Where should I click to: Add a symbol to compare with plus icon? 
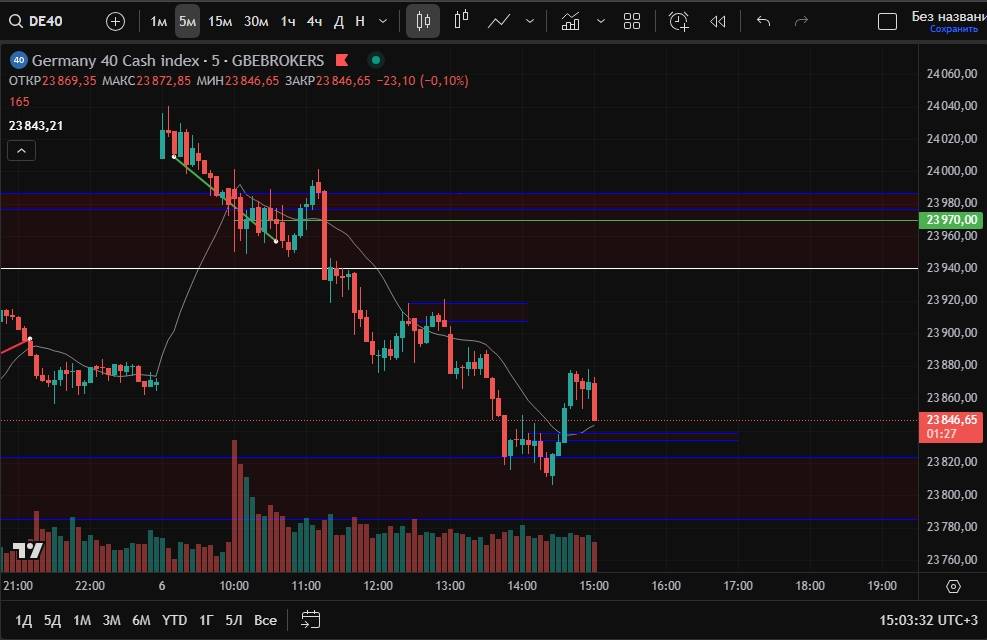(x=115, y=21)
